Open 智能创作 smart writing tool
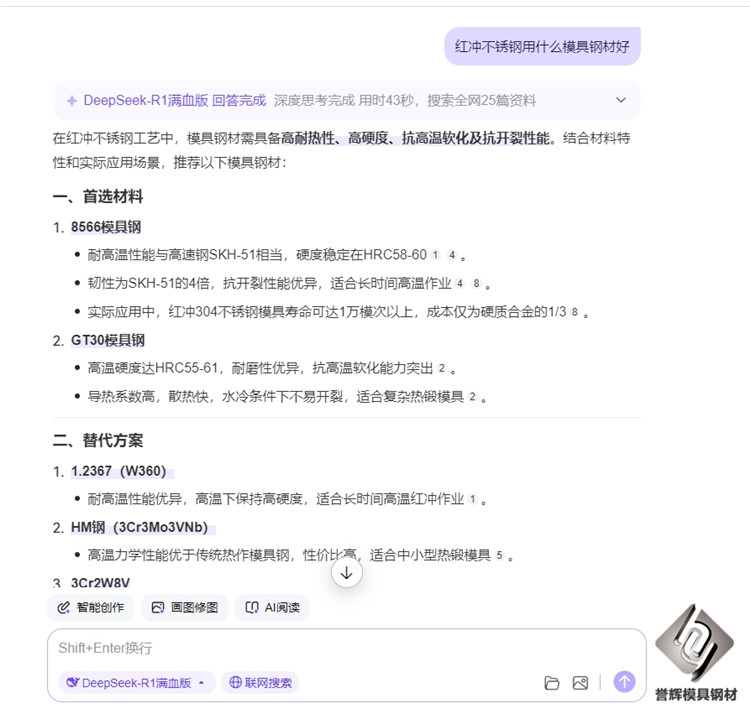This screenshot has width=750, height=708. tap(90, 607)
